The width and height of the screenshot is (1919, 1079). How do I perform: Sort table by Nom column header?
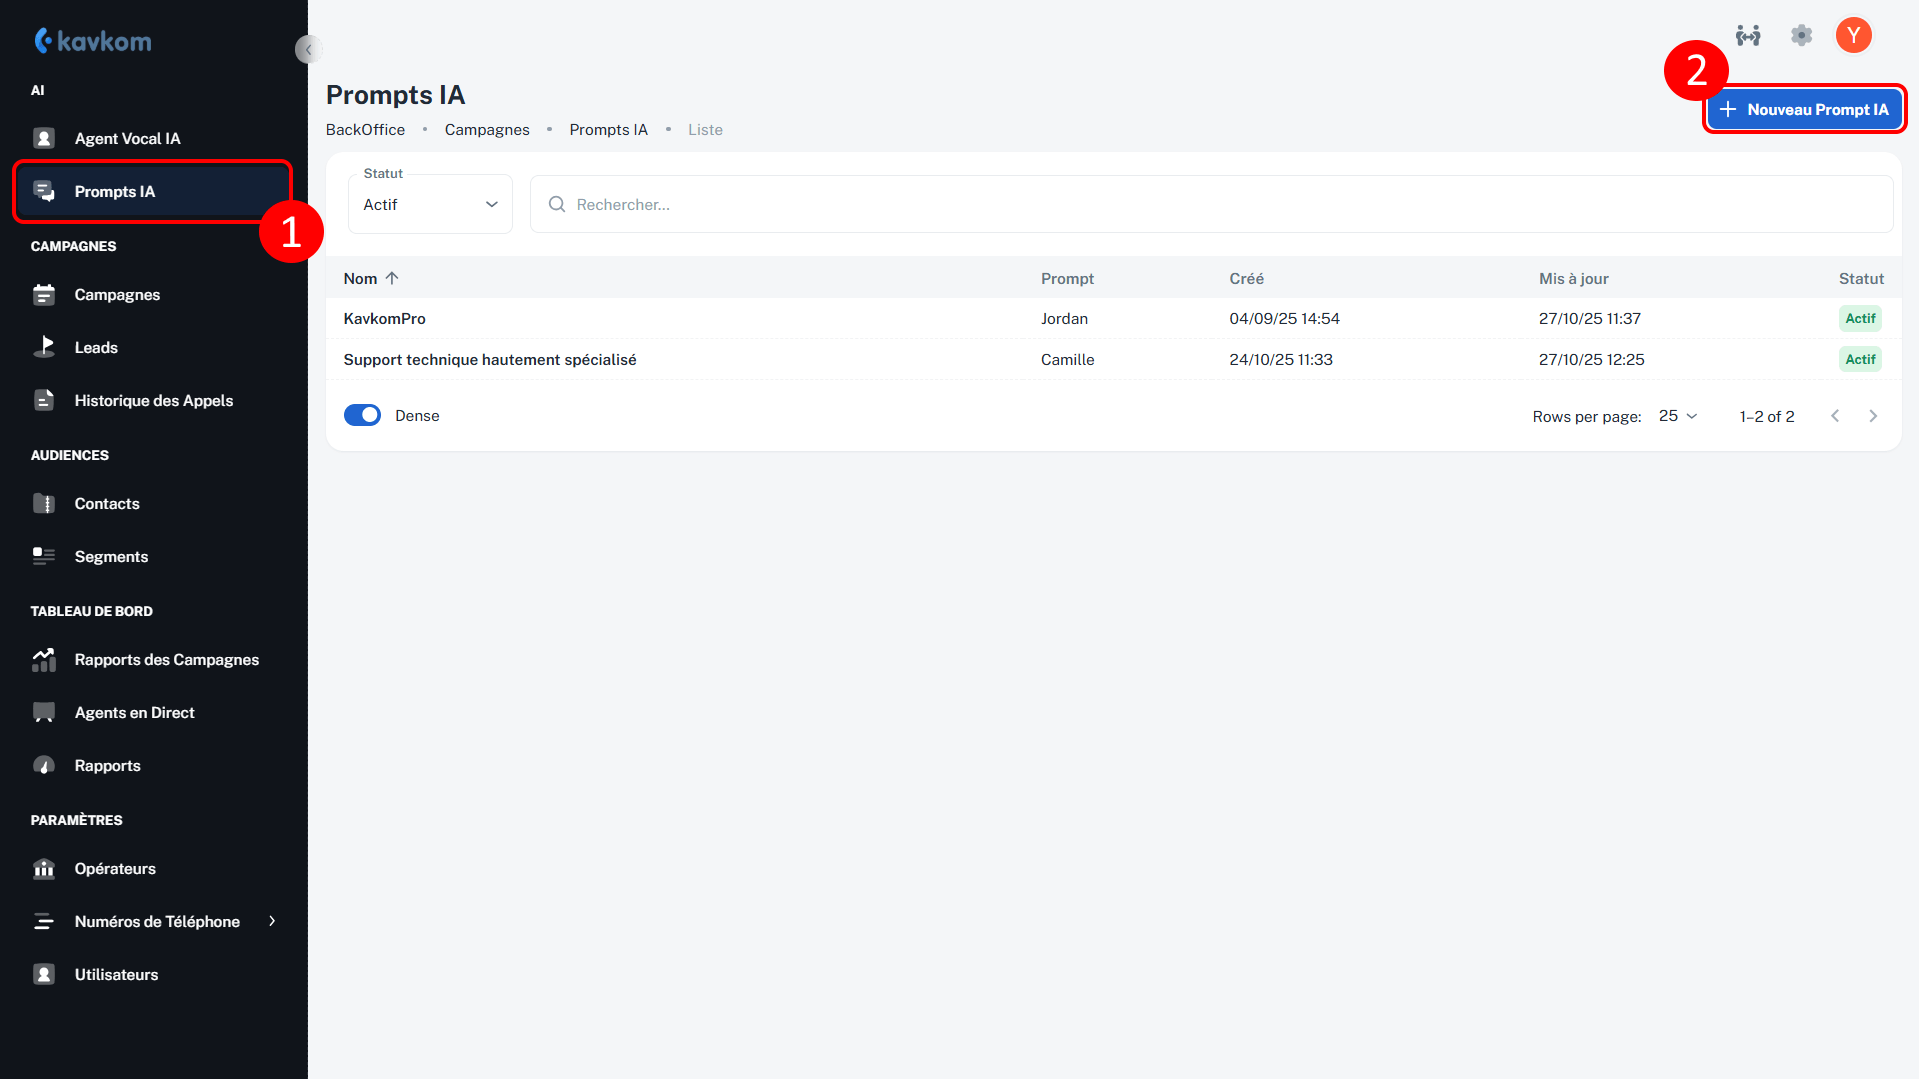[x=361, y=279]
